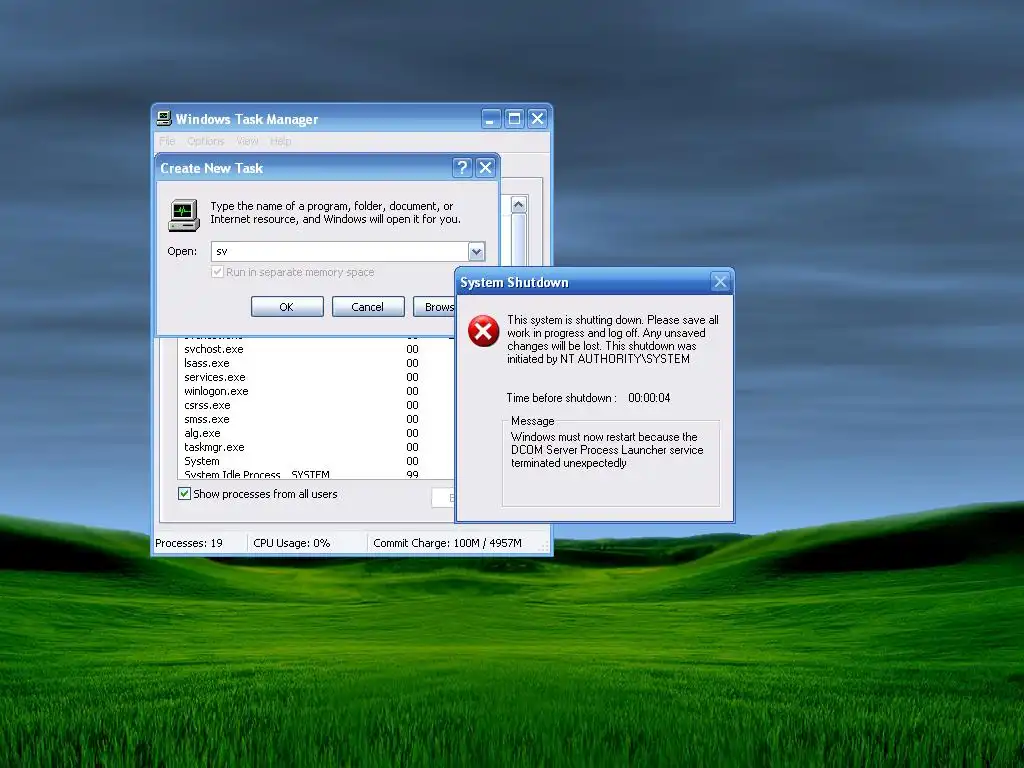Select the services.exe process row
This screenshot has width=1024, height=768.
click(x=317, y=377)
